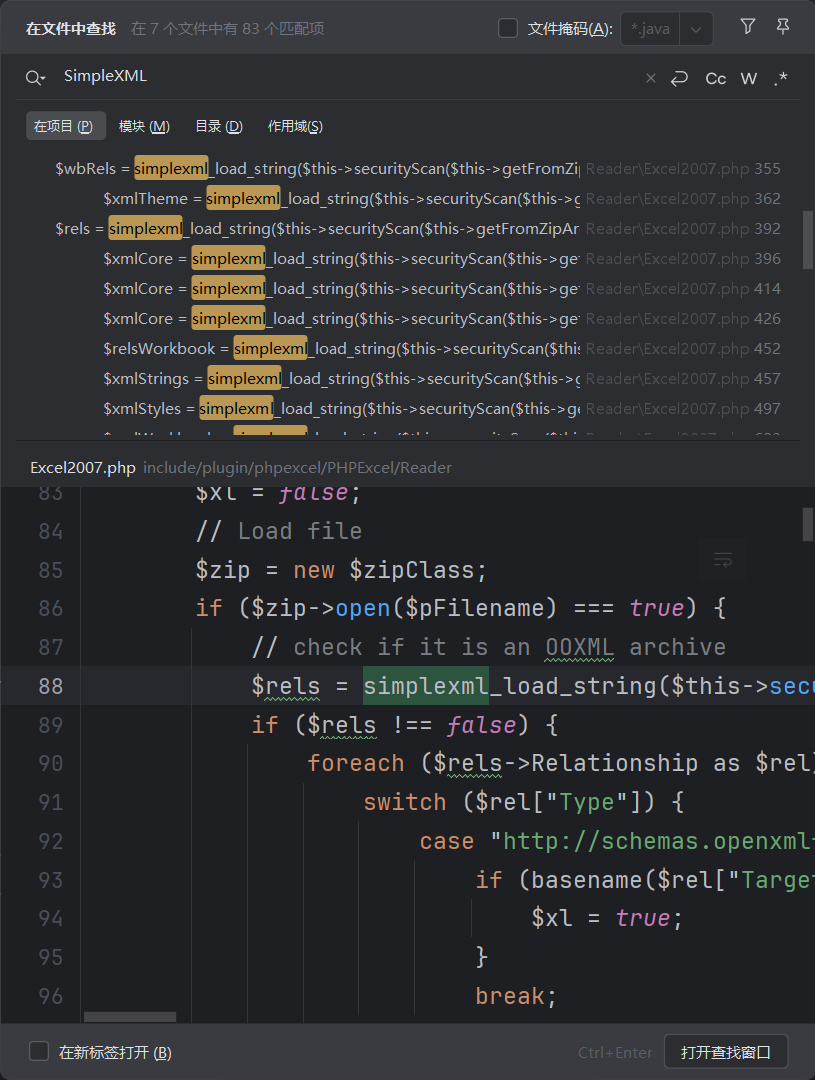Image resolution: width=815 pixels, height=1080 pixels.
Task: Click 打开查找窗口 button
Action: [x=725, y=1052]
